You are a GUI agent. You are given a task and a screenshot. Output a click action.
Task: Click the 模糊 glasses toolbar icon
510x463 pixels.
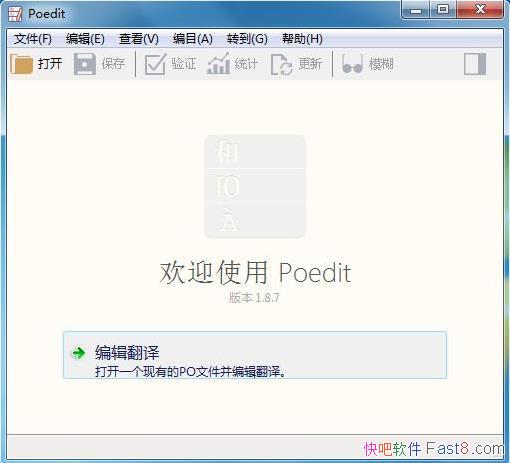click(352, 64)
